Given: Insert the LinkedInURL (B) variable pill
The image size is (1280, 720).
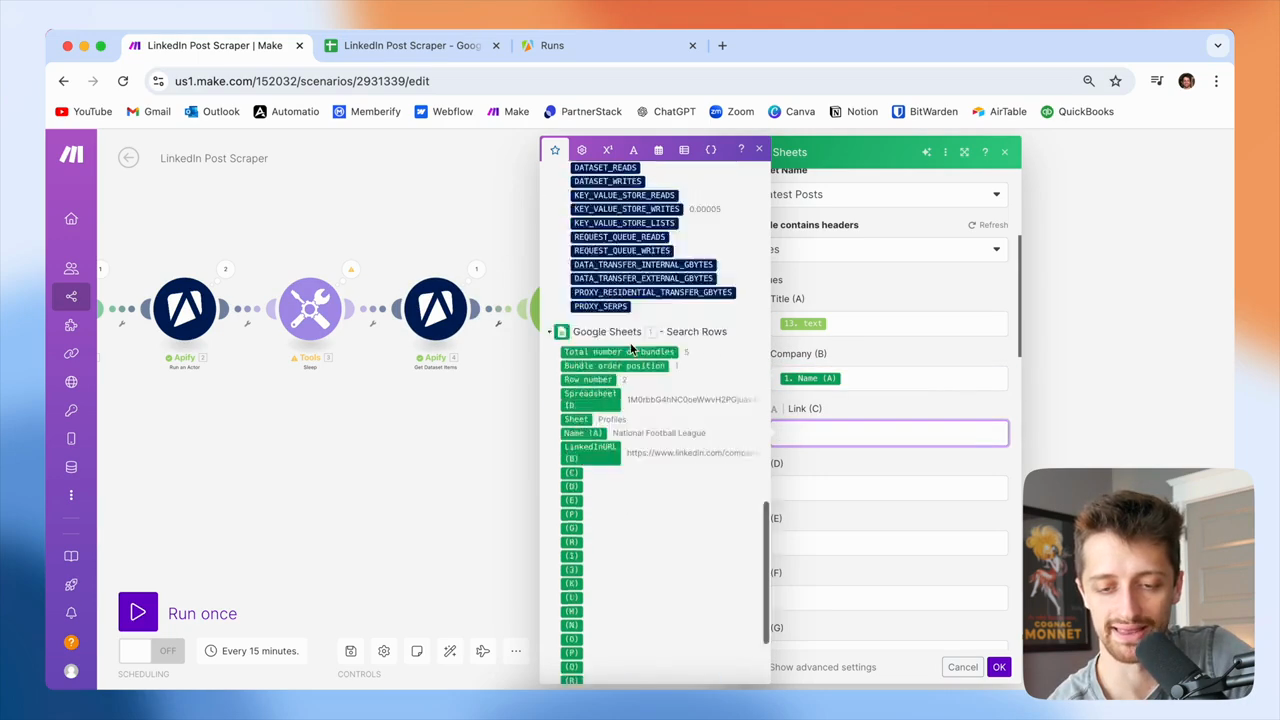Looking at the screenshot, I should 591,453.
